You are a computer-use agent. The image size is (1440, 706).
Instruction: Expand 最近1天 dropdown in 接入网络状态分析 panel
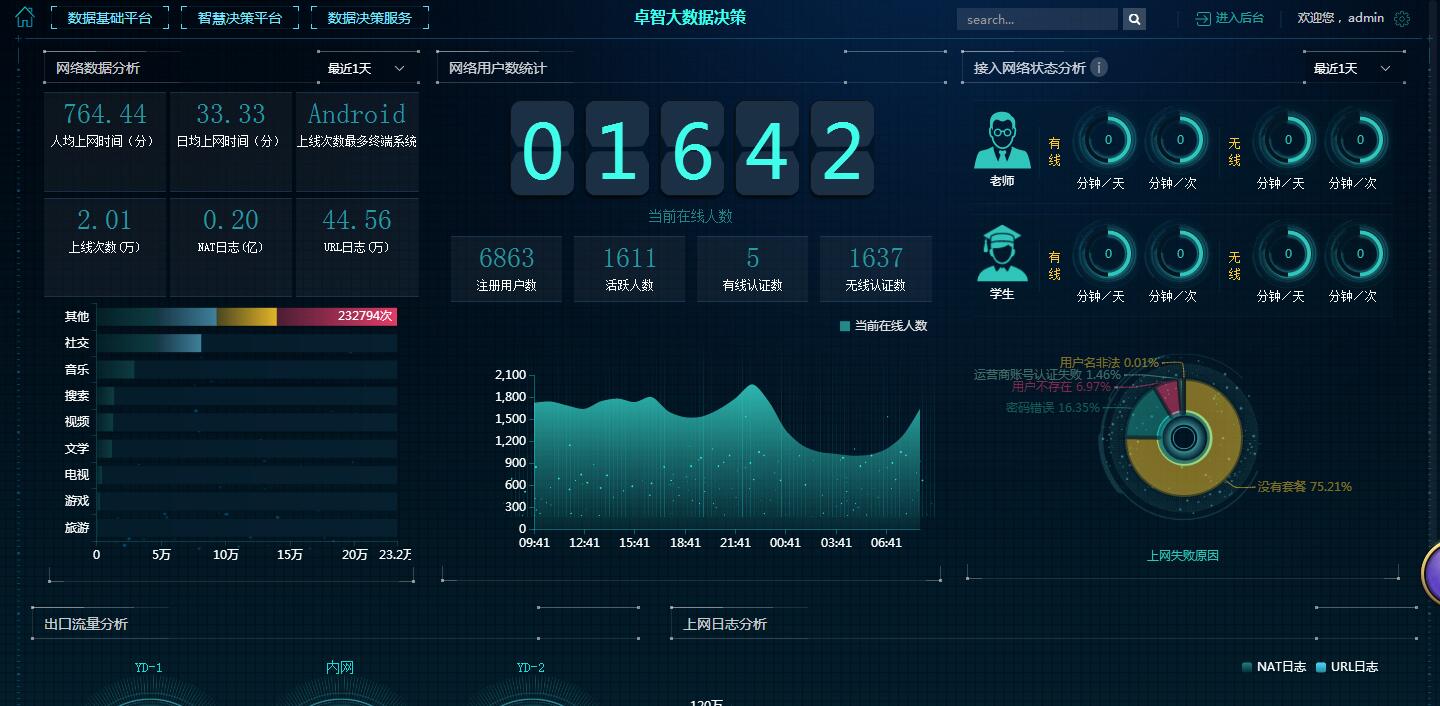[x=1352, y=68]
